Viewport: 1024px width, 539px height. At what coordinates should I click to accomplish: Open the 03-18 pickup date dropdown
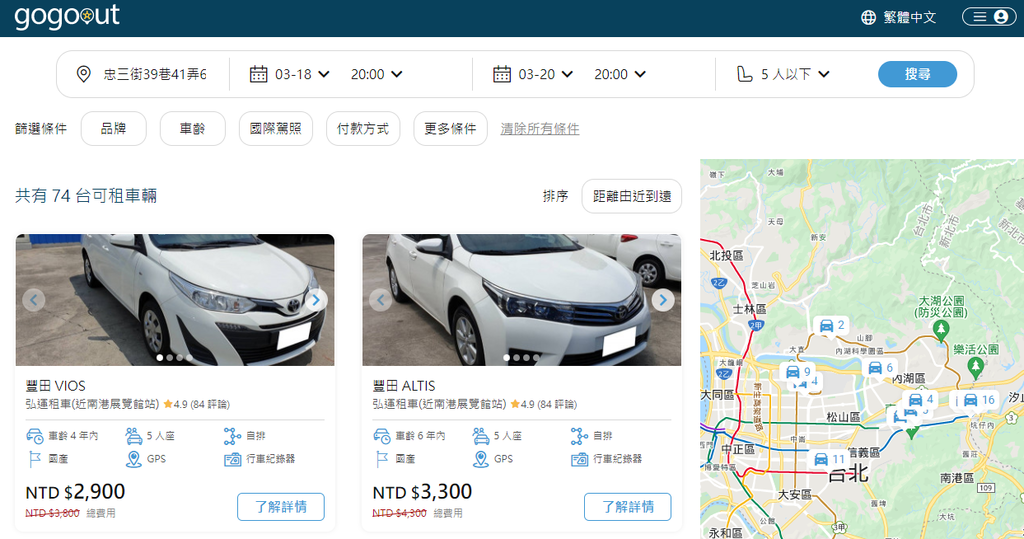[x=302, y=74]
